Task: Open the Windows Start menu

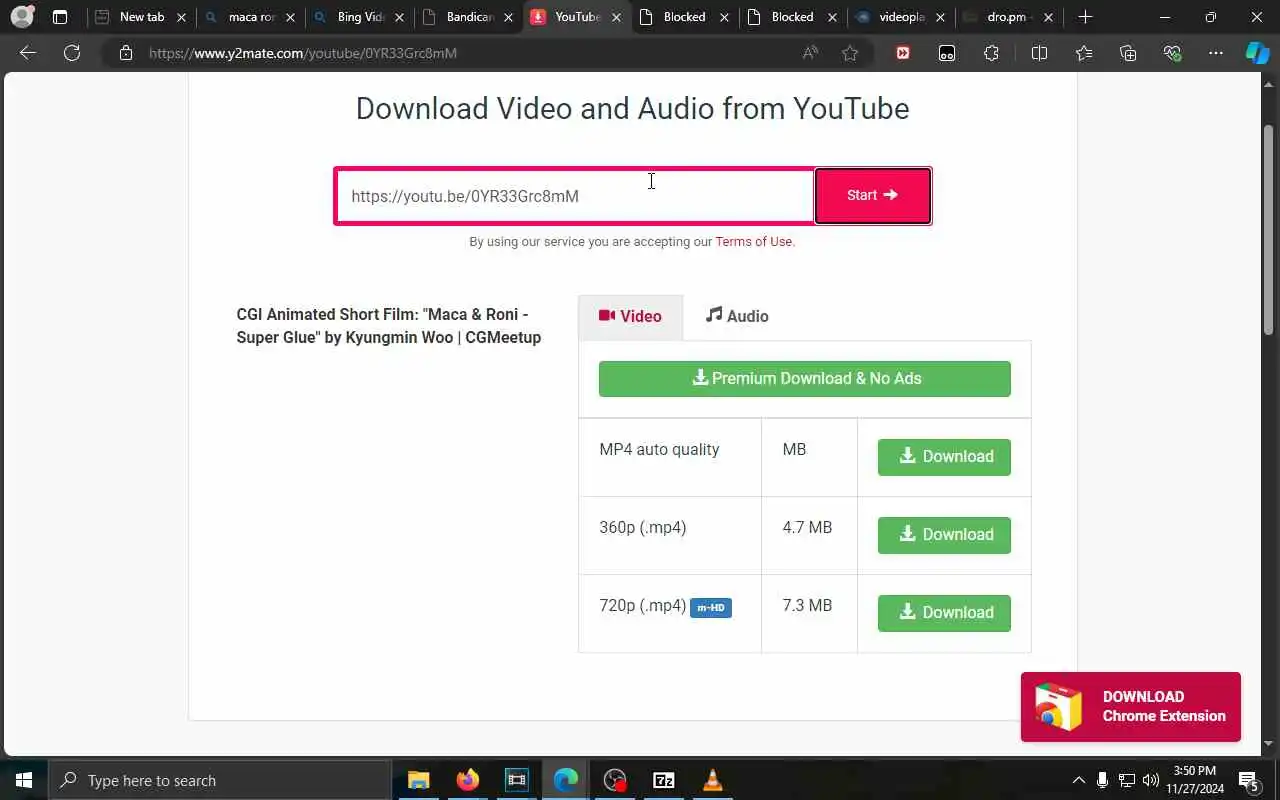Action: 24,780
